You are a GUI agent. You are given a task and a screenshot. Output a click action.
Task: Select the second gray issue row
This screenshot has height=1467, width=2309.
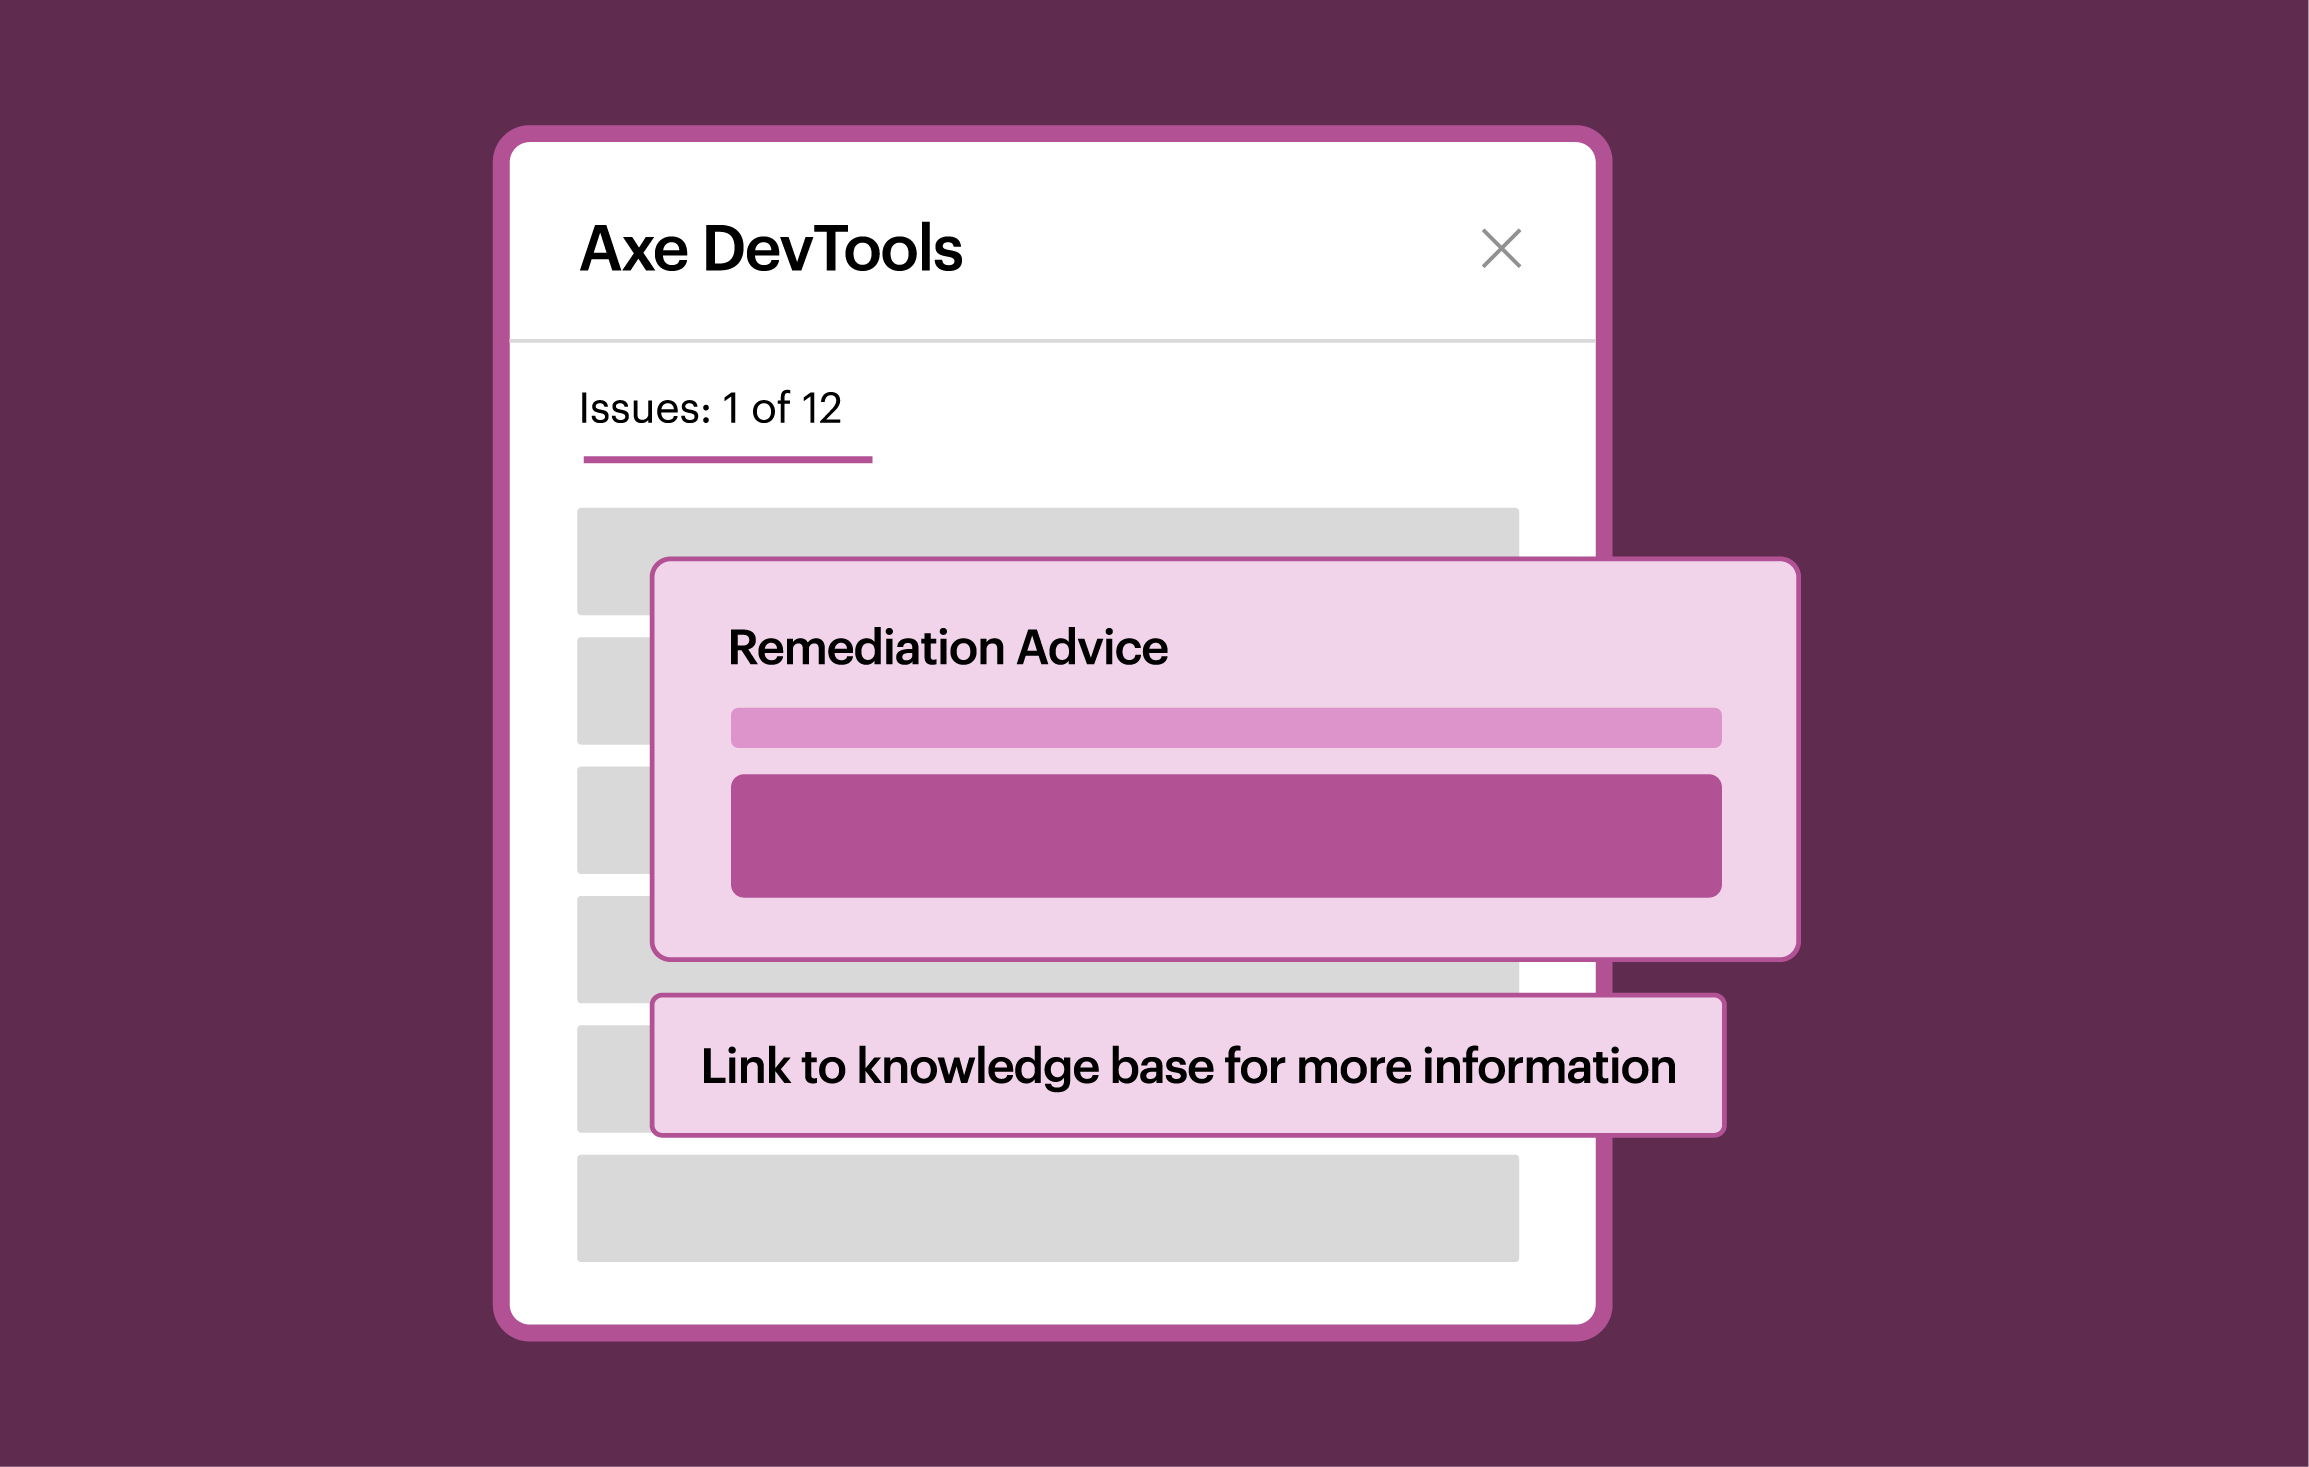[612, 690]
